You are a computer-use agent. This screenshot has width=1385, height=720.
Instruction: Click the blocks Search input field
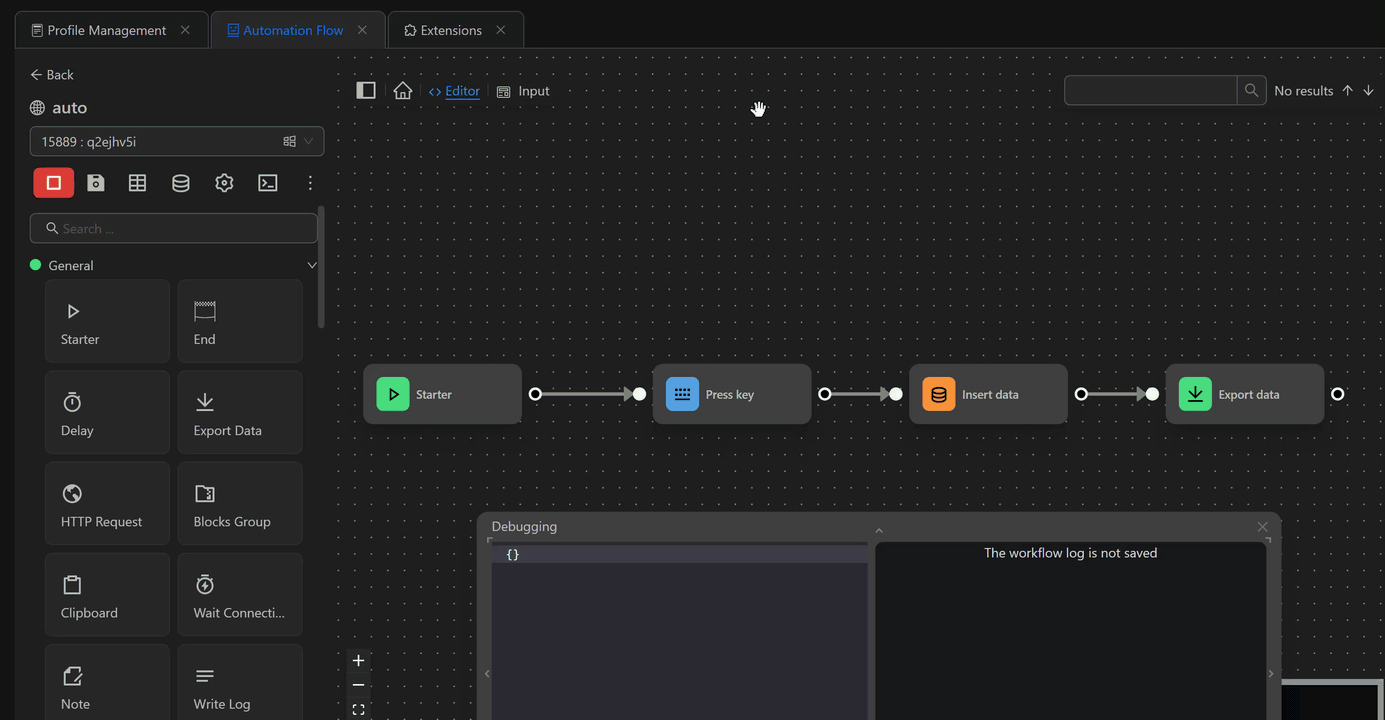(175, 229)
